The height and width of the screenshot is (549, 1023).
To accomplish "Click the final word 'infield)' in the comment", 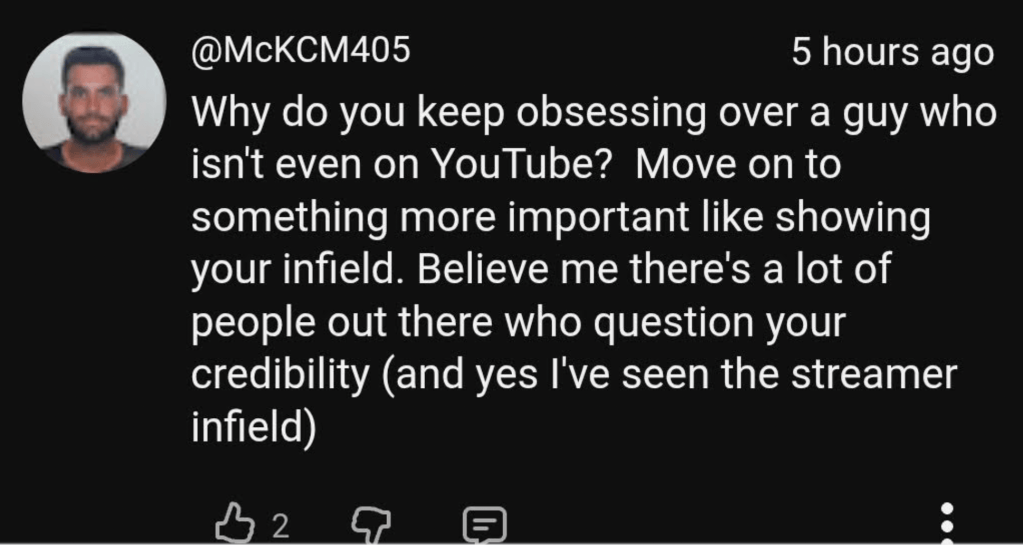I will (254, 427).
